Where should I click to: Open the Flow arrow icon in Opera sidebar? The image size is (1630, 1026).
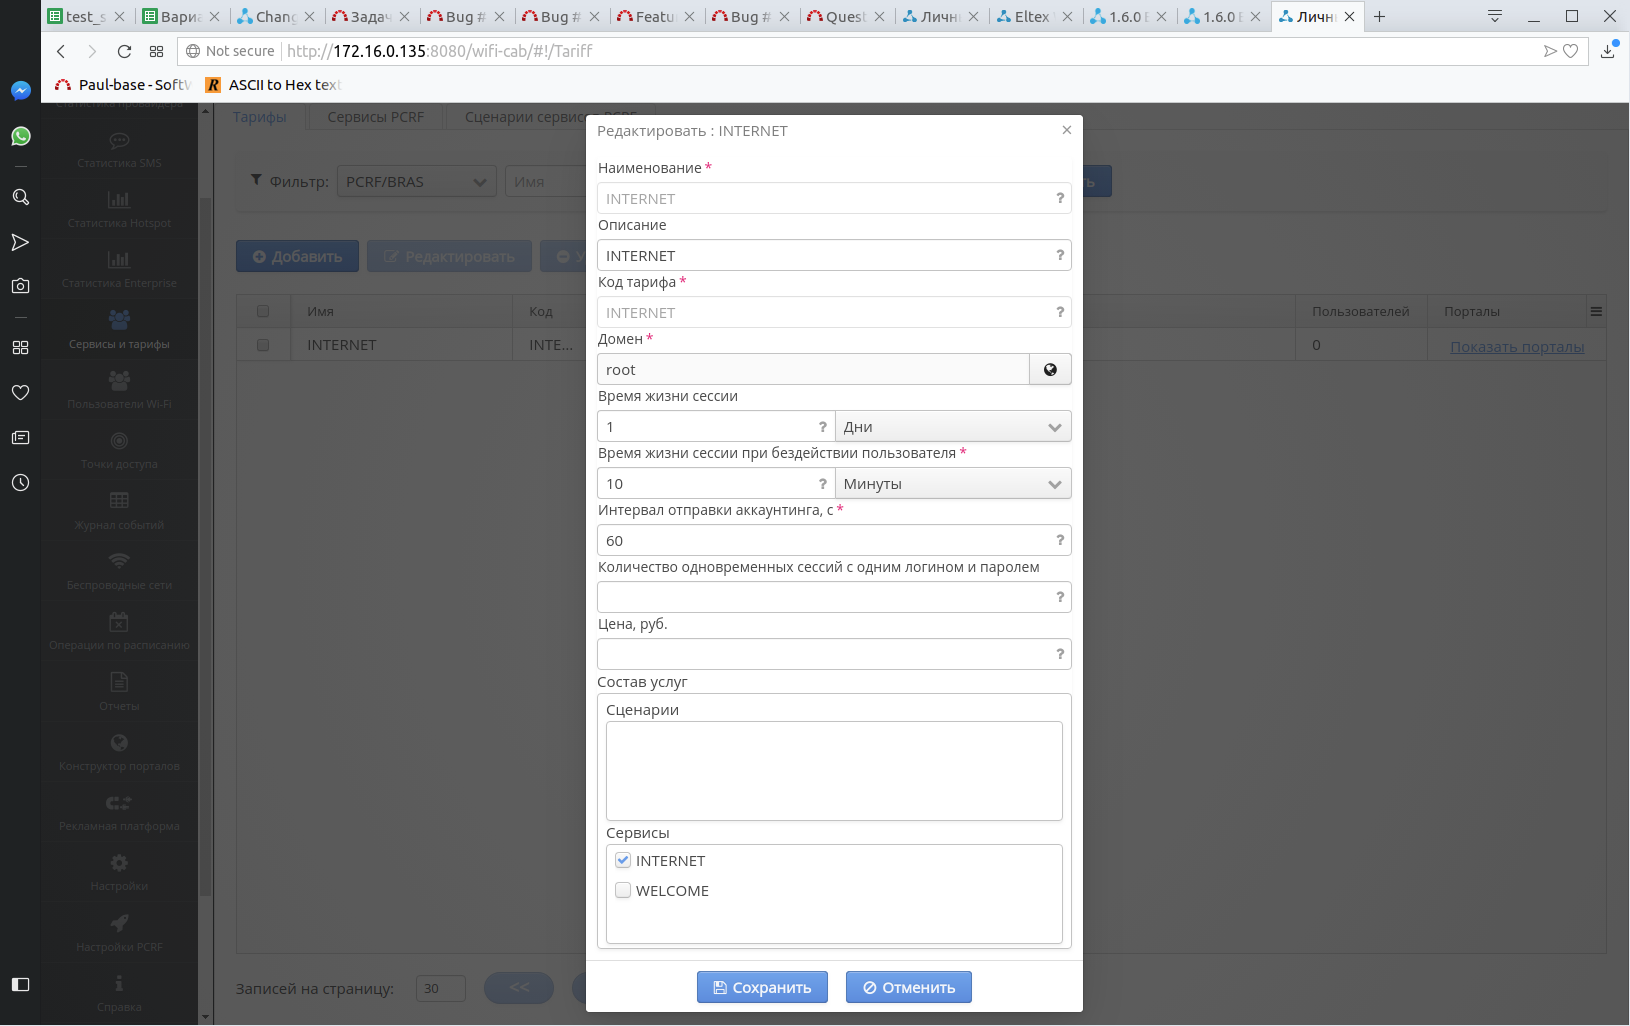click(20, 242)
